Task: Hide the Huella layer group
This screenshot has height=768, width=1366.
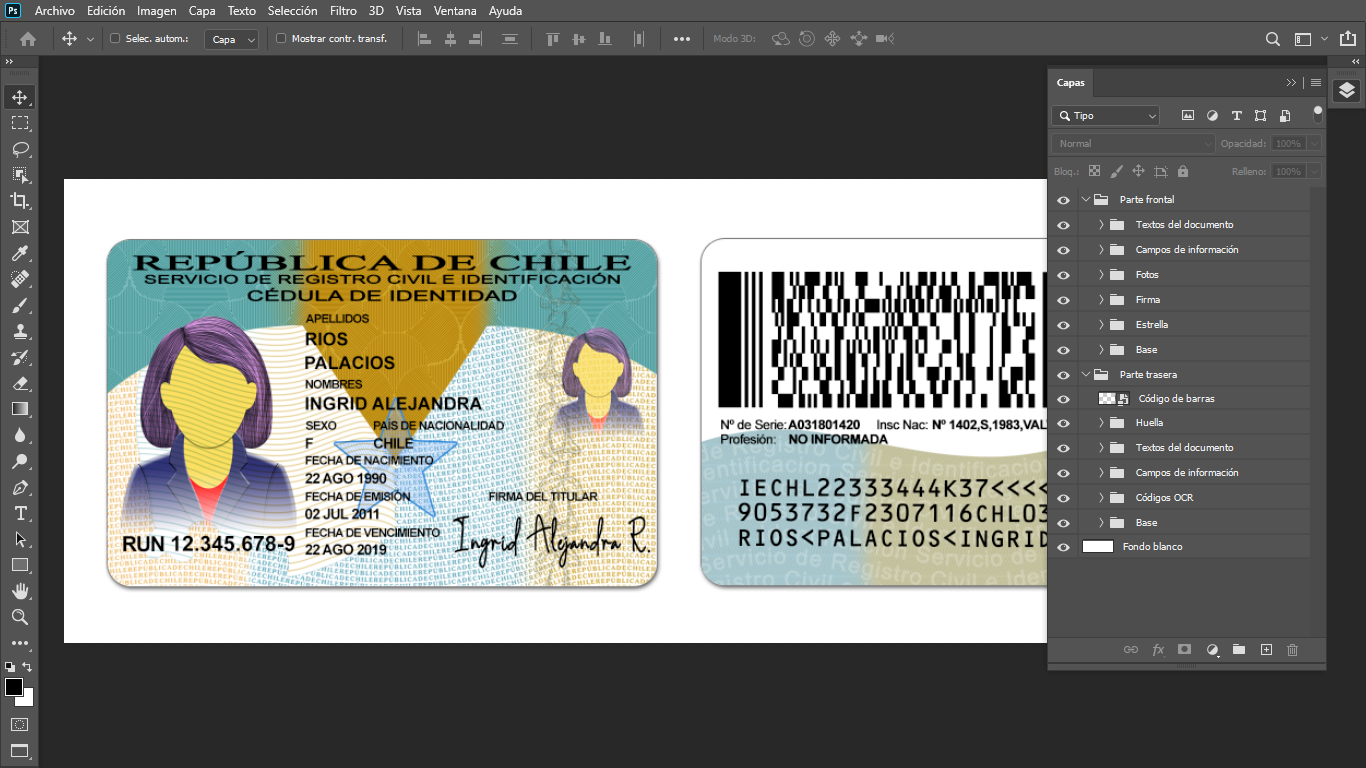Action: 1063,423
